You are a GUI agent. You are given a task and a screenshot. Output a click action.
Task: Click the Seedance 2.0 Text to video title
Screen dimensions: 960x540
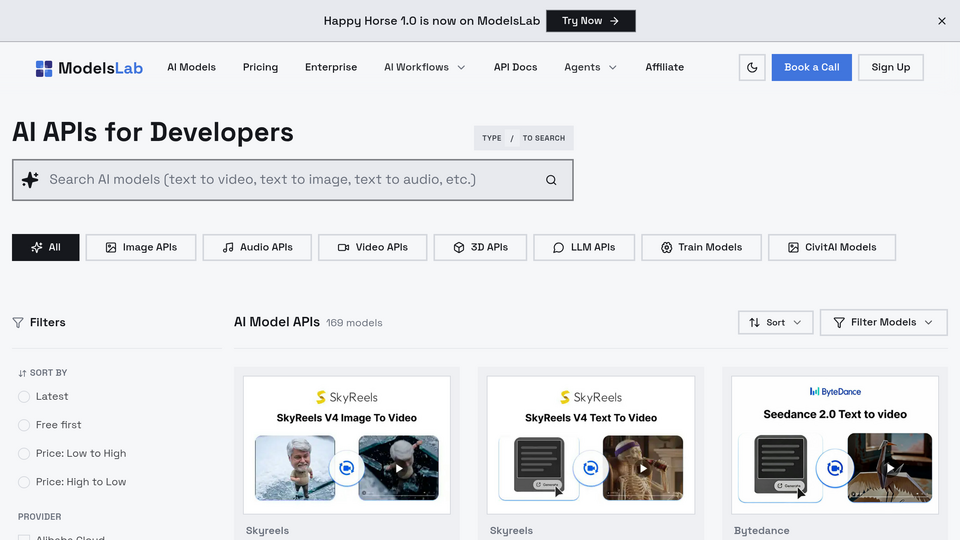(x=835, y=414)
